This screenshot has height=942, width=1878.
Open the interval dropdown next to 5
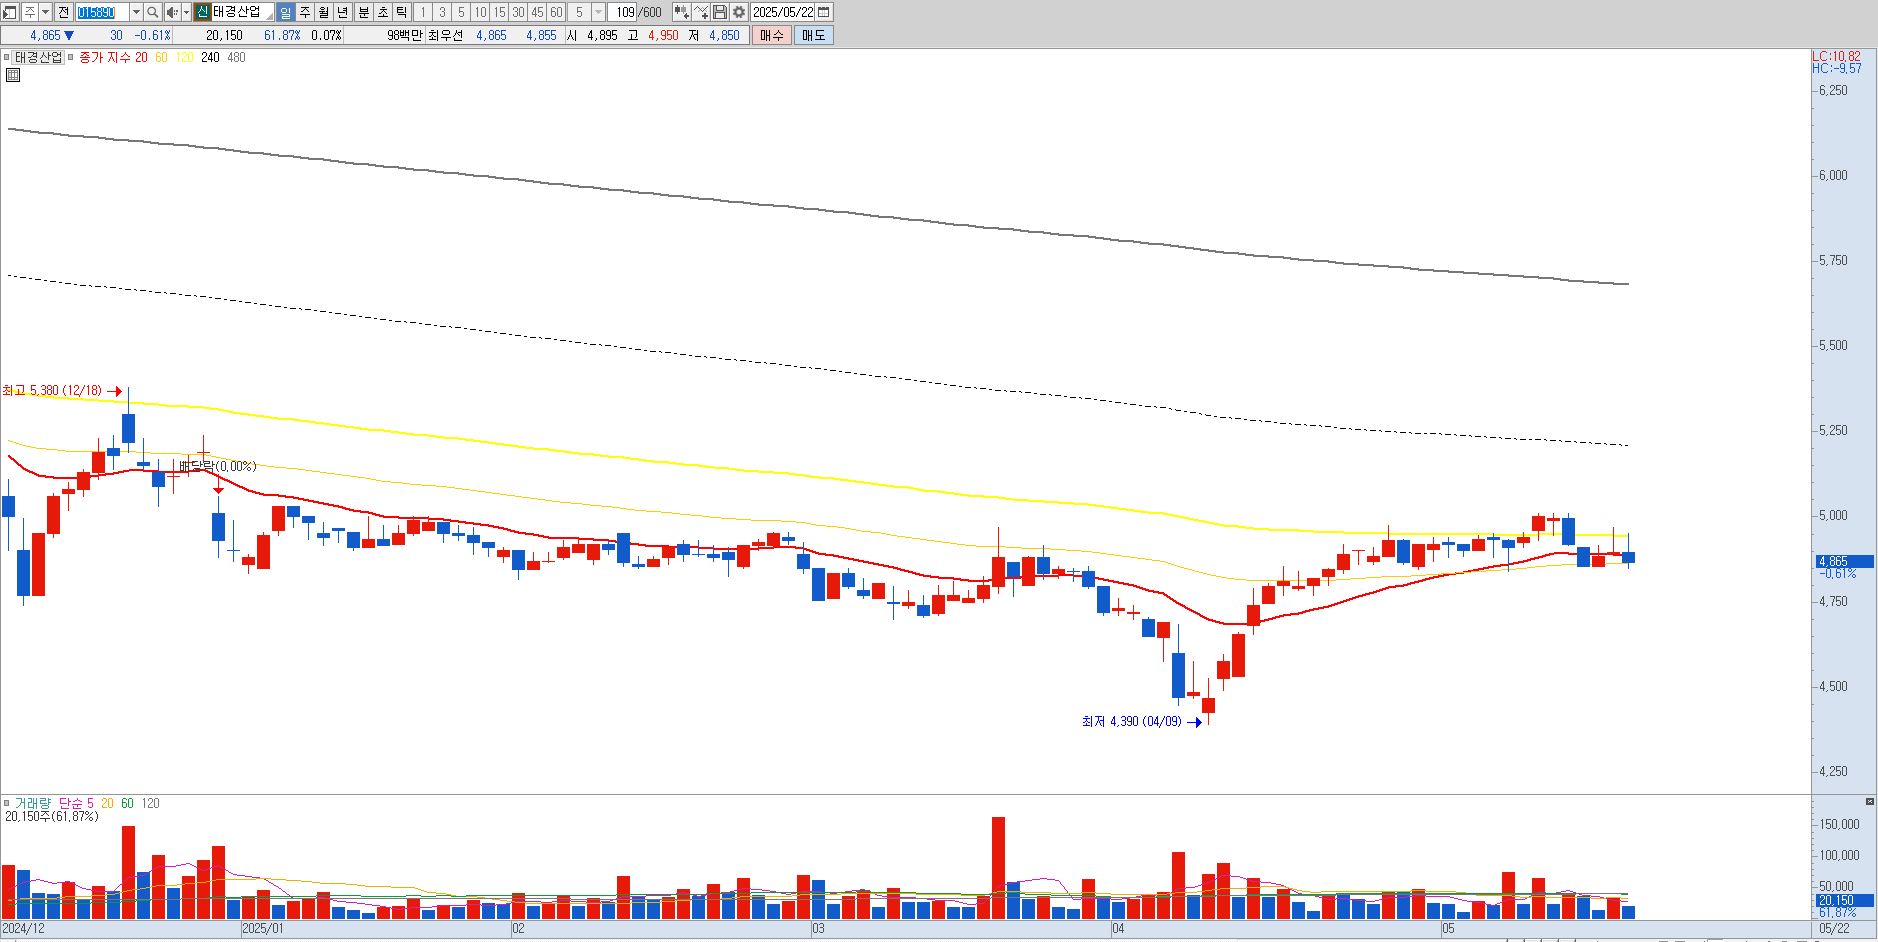598,12
